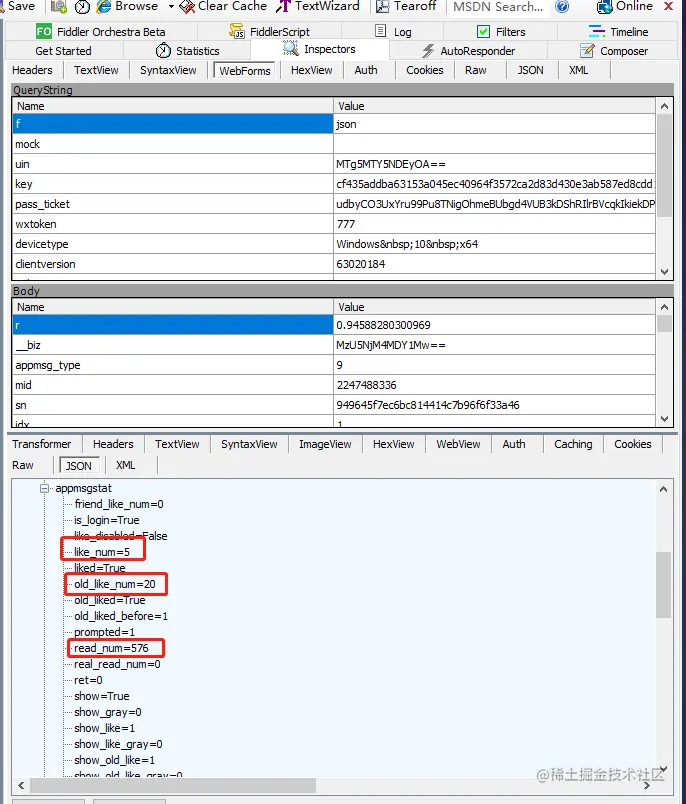This screenshot has width=686, height=804.
Task: Open response Caching tab
Action: point(573,444)
